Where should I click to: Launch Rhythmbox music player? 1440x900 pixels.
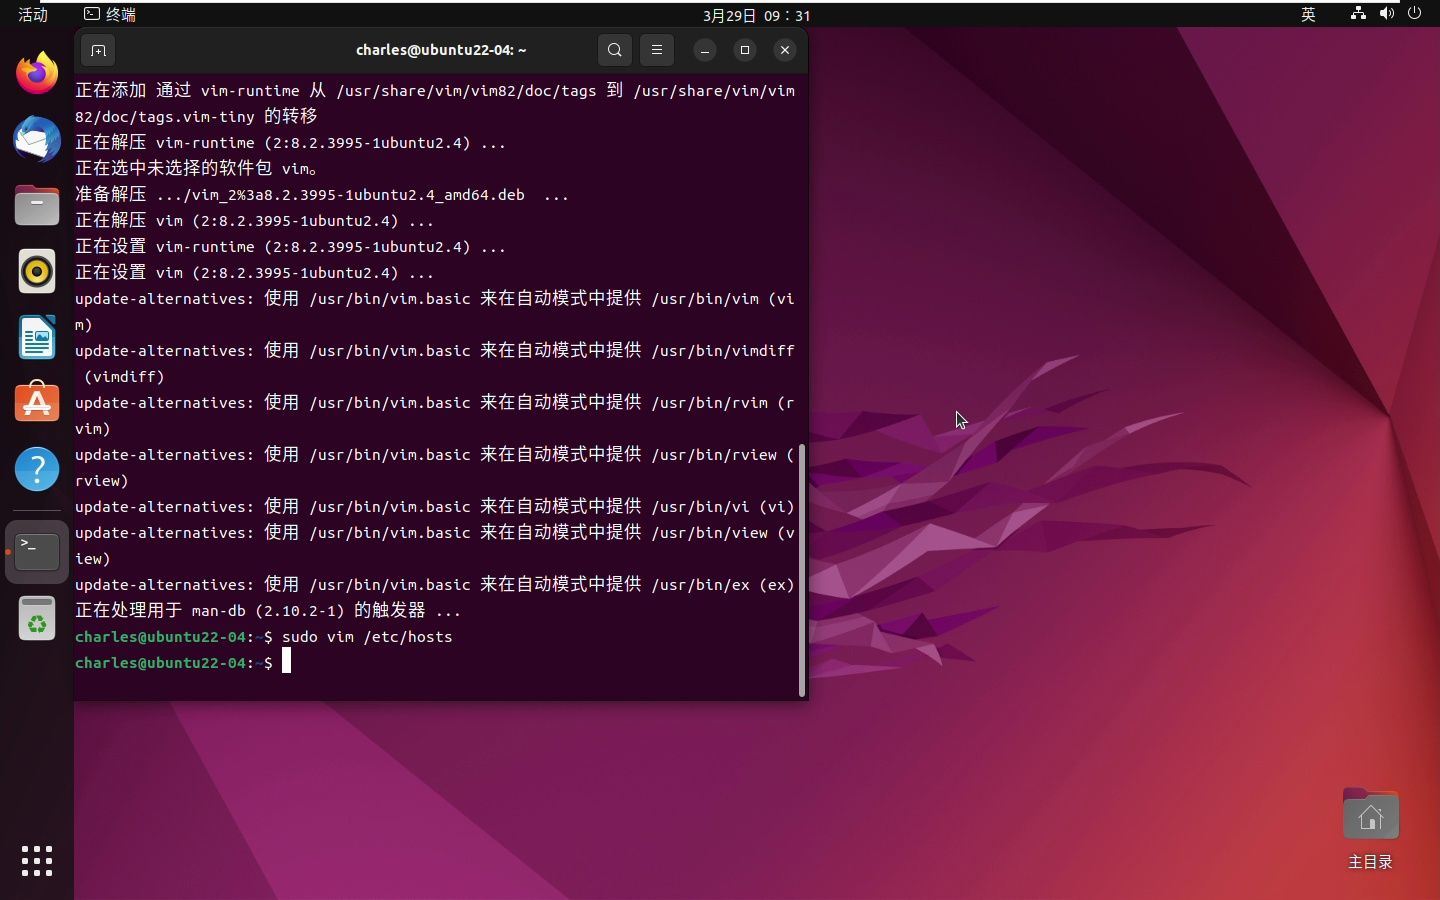click(x=37, y=271)
